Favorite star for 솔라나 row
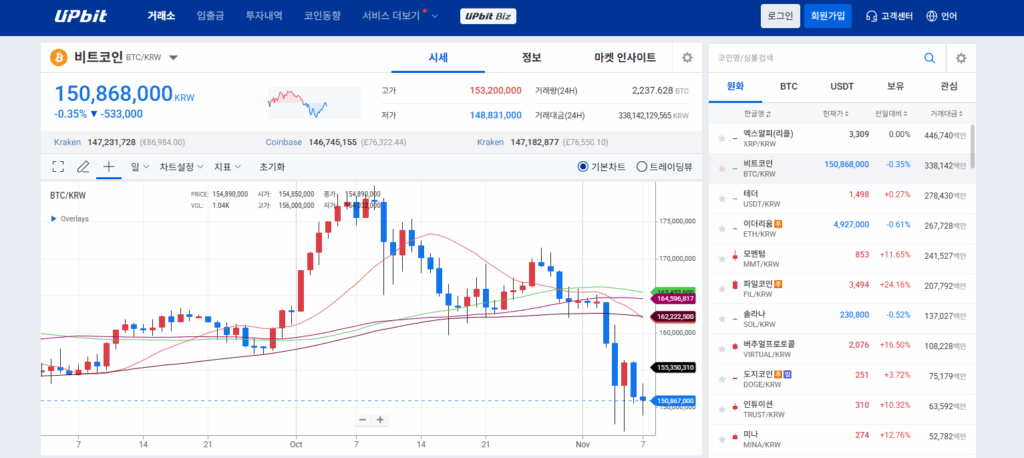Viewport: 1024px width, 458px height. click(722, 319)
